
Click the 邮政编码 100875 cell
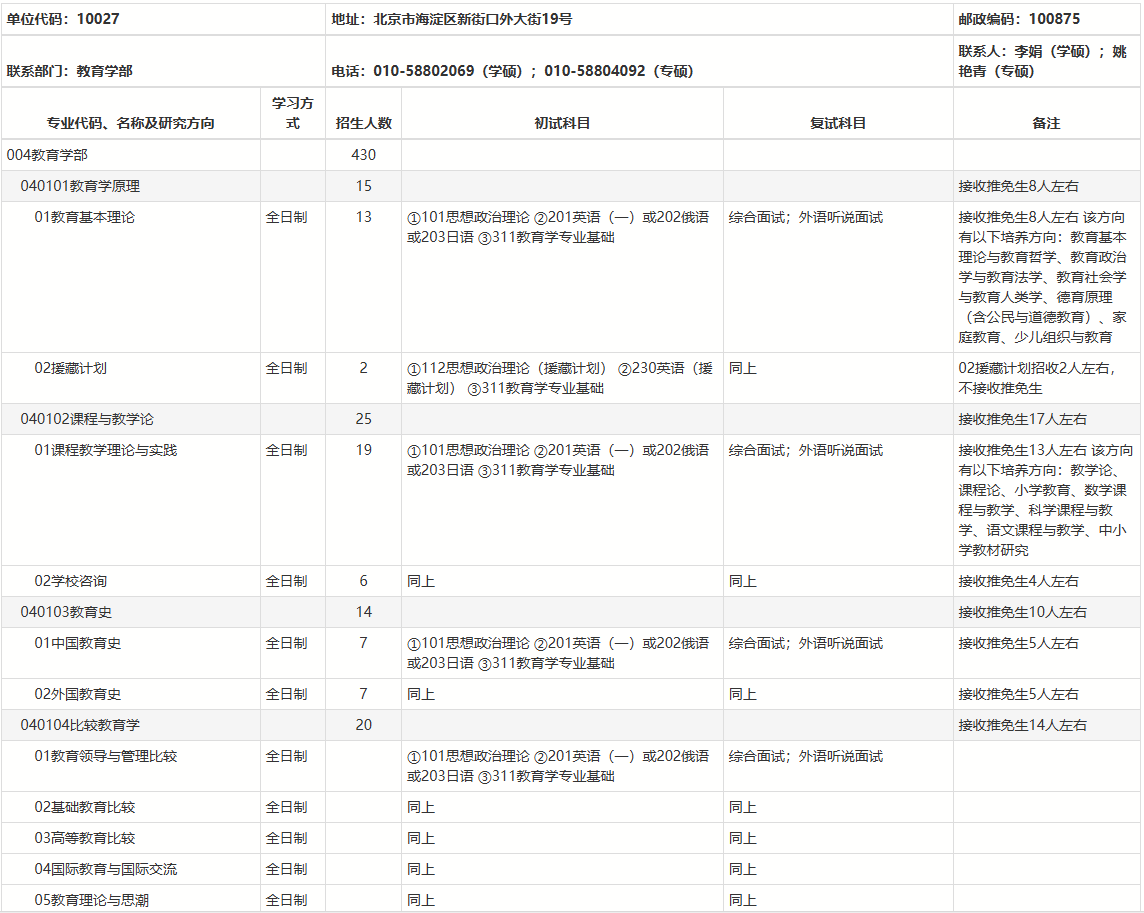(x=1018, y=19)
